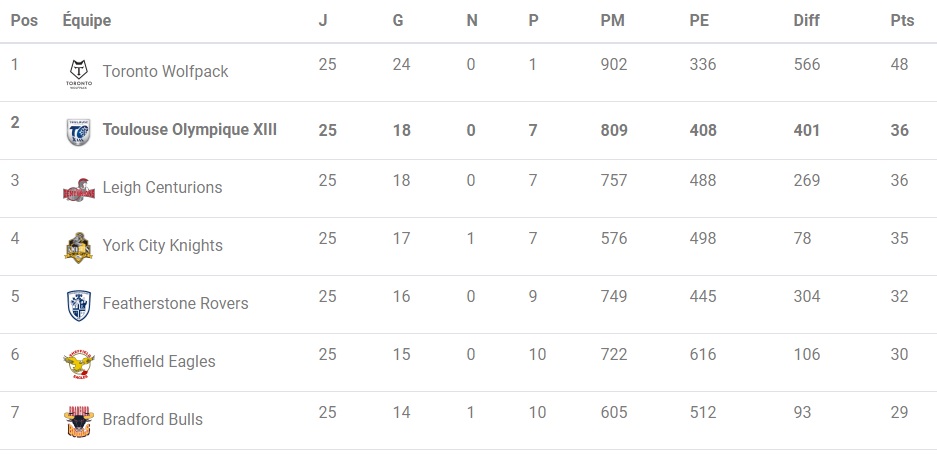Click the Diff column header
The width and height of the screenshot is (937, 454).
point(807,21)
